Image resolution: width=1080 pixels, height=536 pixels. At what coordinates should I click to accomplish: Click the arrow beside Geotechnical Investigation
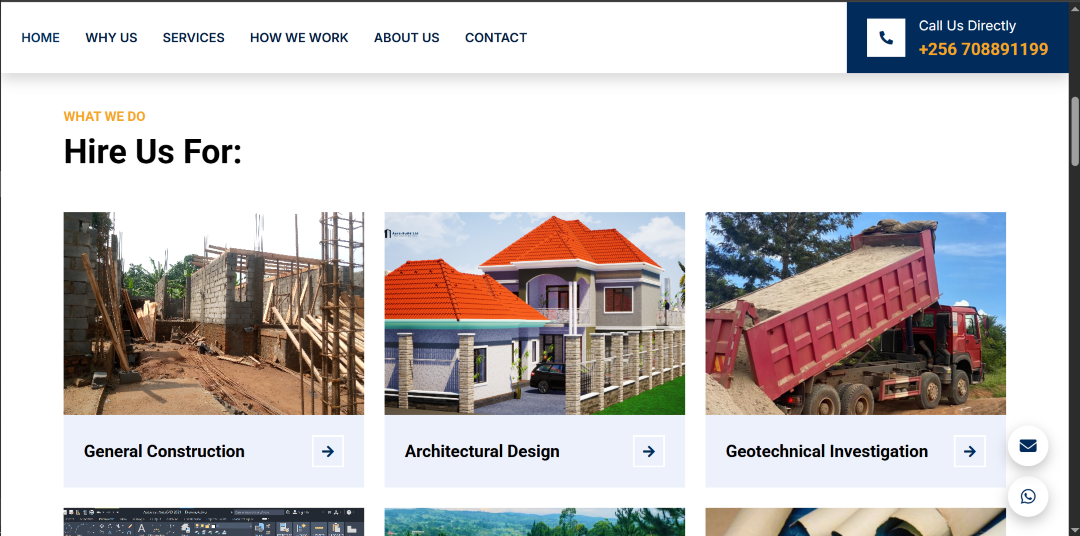click(970, 451)
